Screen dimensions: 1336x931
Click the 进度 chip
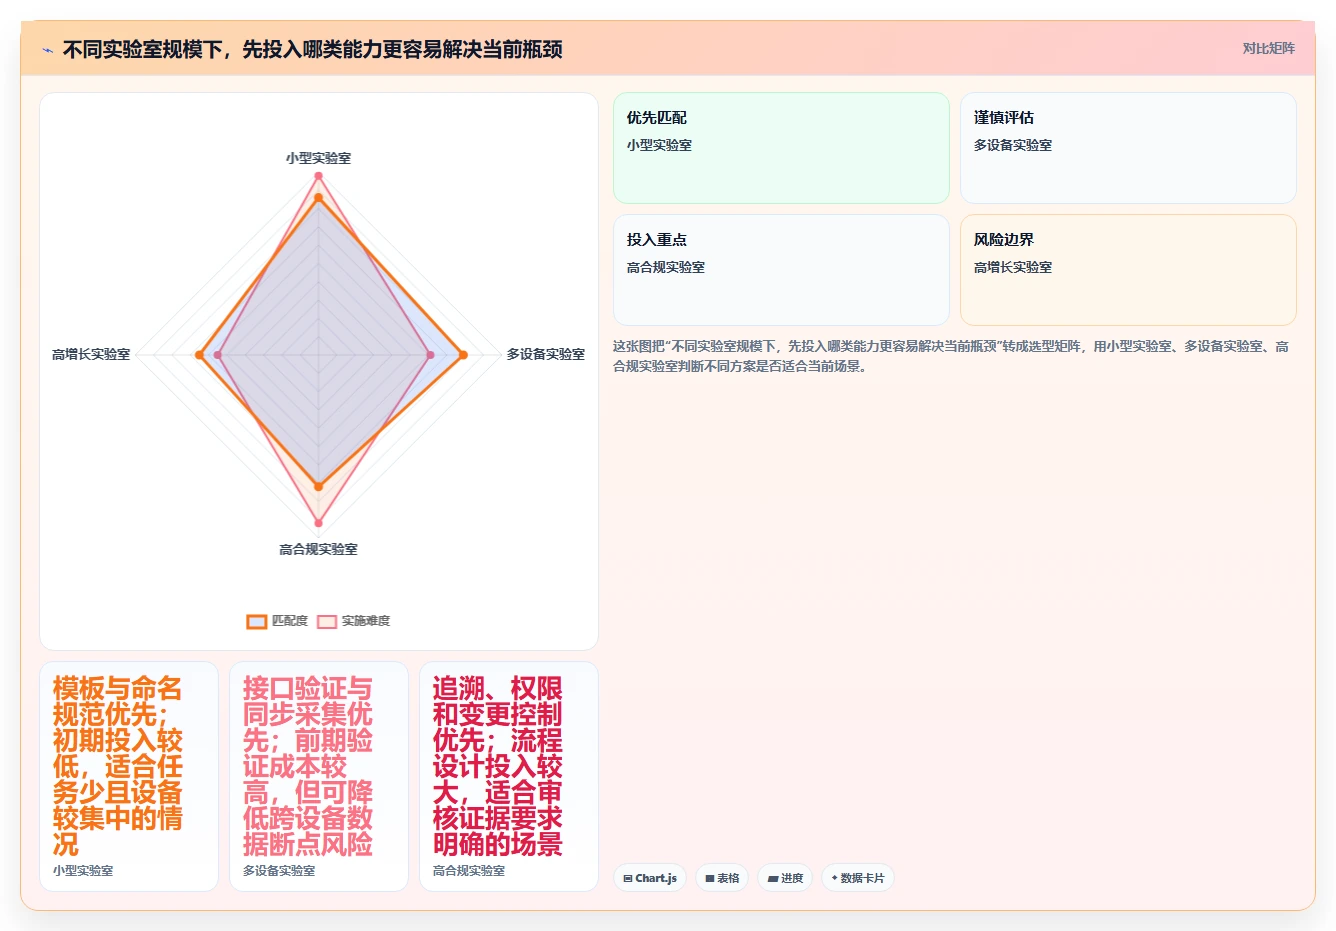coord(785,878)
